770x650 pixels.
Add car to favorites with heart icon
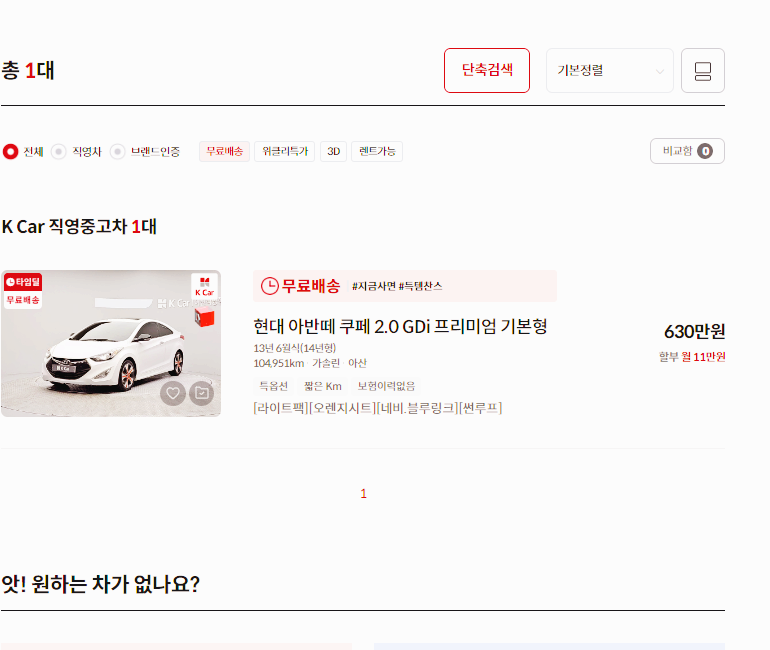pyautogui.click(x=172, y=393)
